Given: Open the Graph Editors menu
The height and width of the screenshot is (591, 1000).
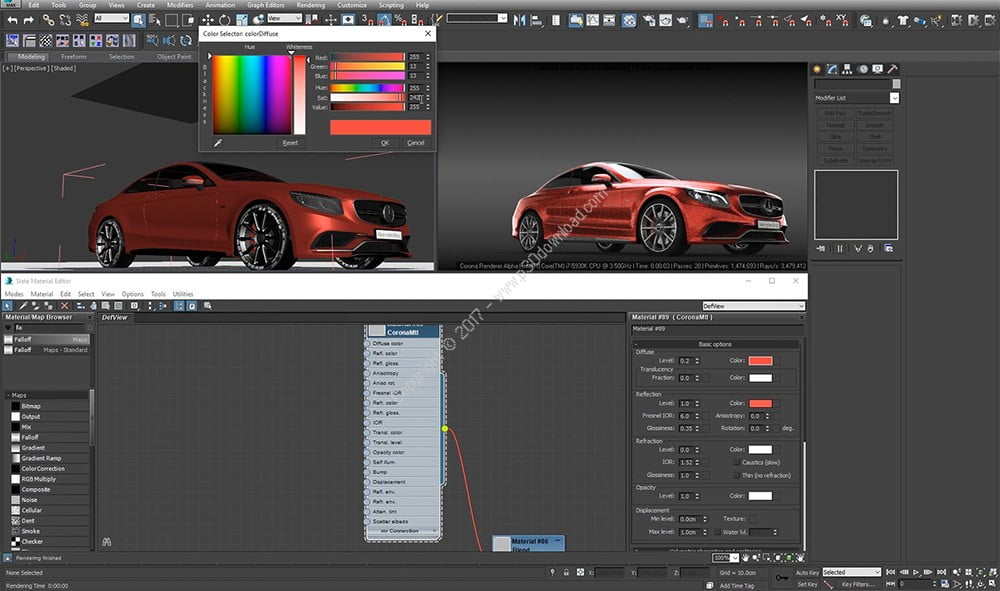Looking at the screenshot, I should coord(265,5).
